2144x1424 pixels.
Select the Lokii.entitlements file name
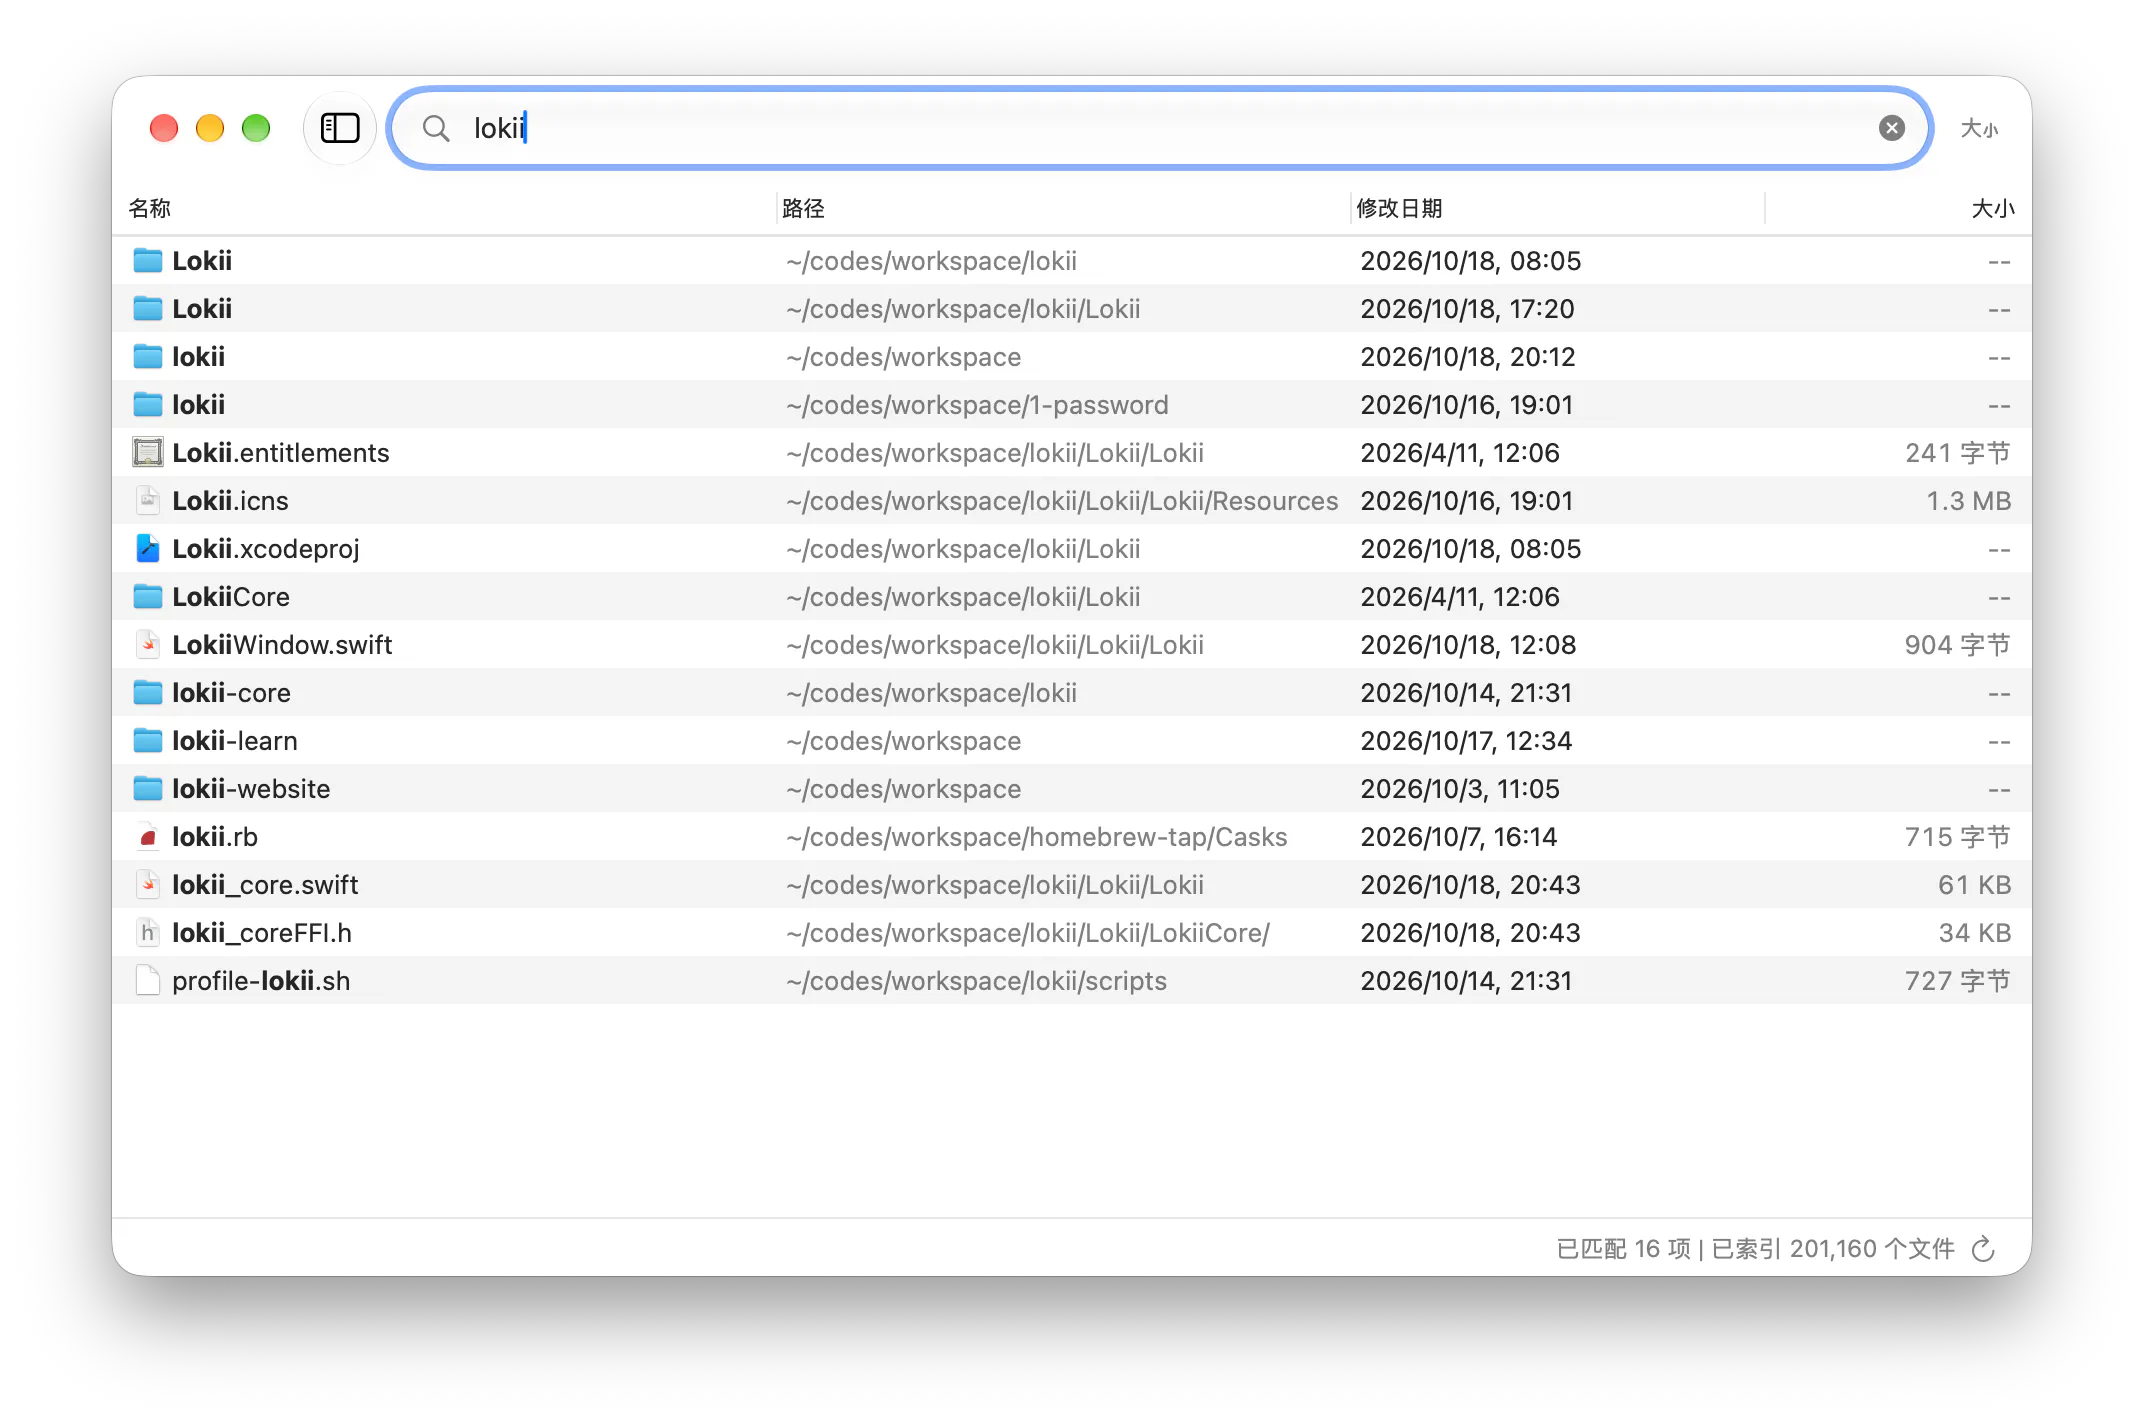click(281, 453)
